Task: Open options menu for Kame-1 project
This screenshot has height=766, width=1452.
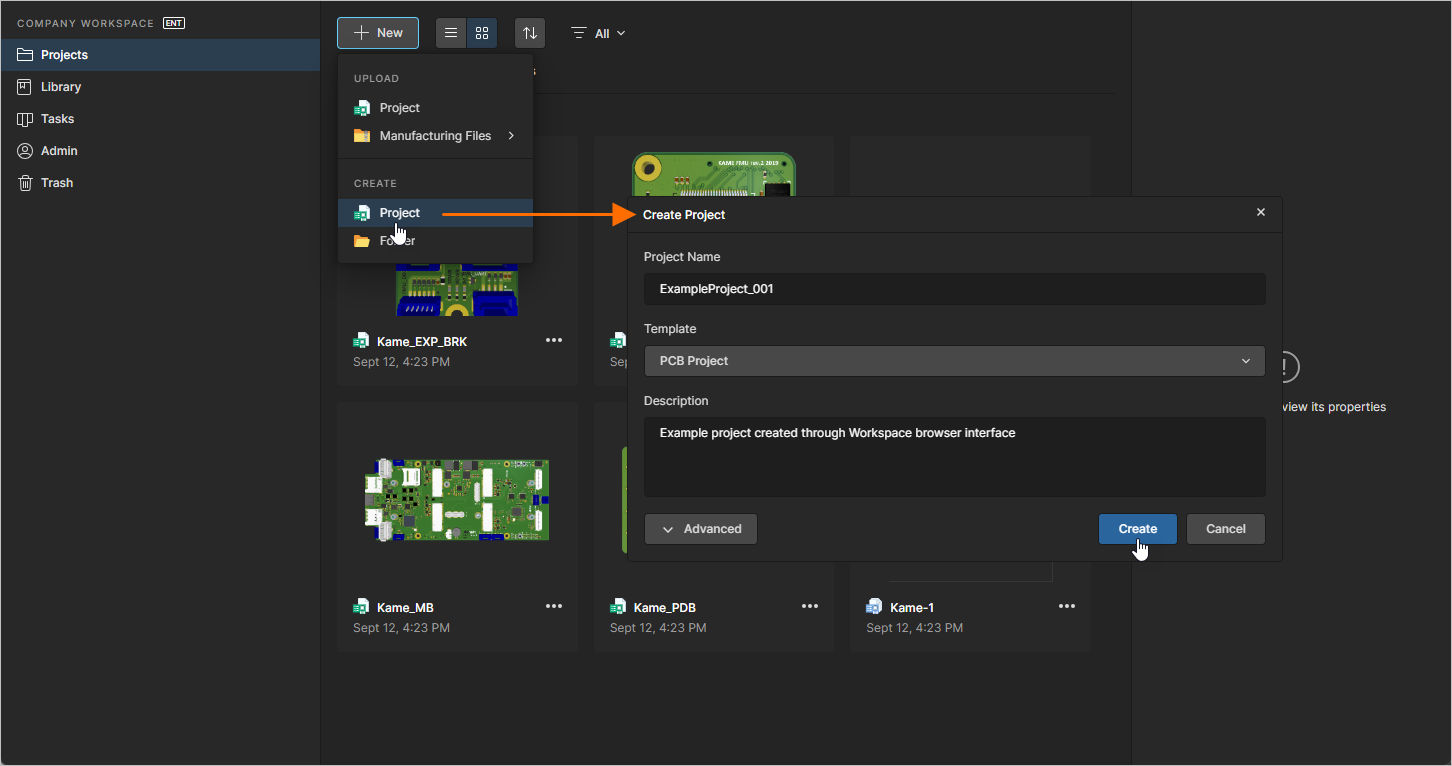Action: 1066,605
